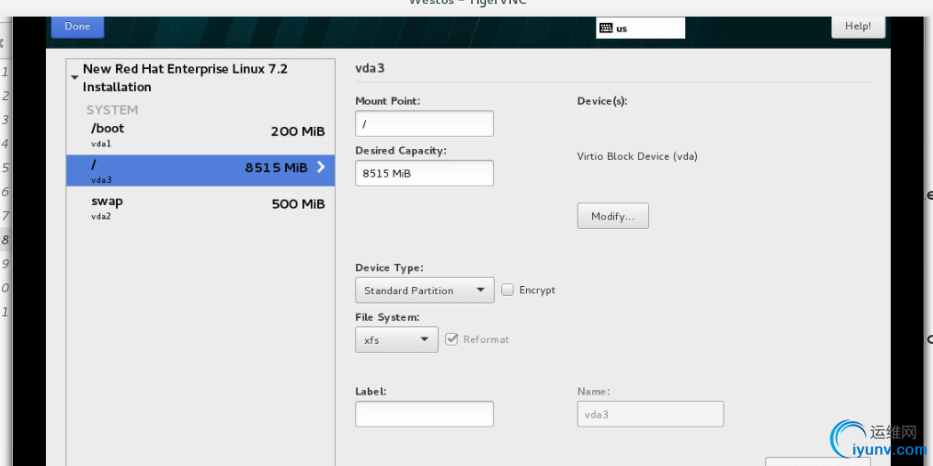Click the Virtio Block Device (vda) text

click(x=637, y=157)
